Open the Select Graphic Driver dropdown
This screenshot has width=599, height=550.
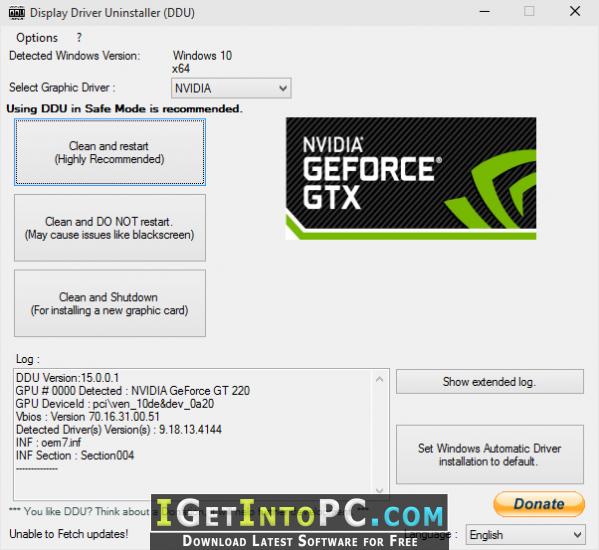click(x=231, y=88)
